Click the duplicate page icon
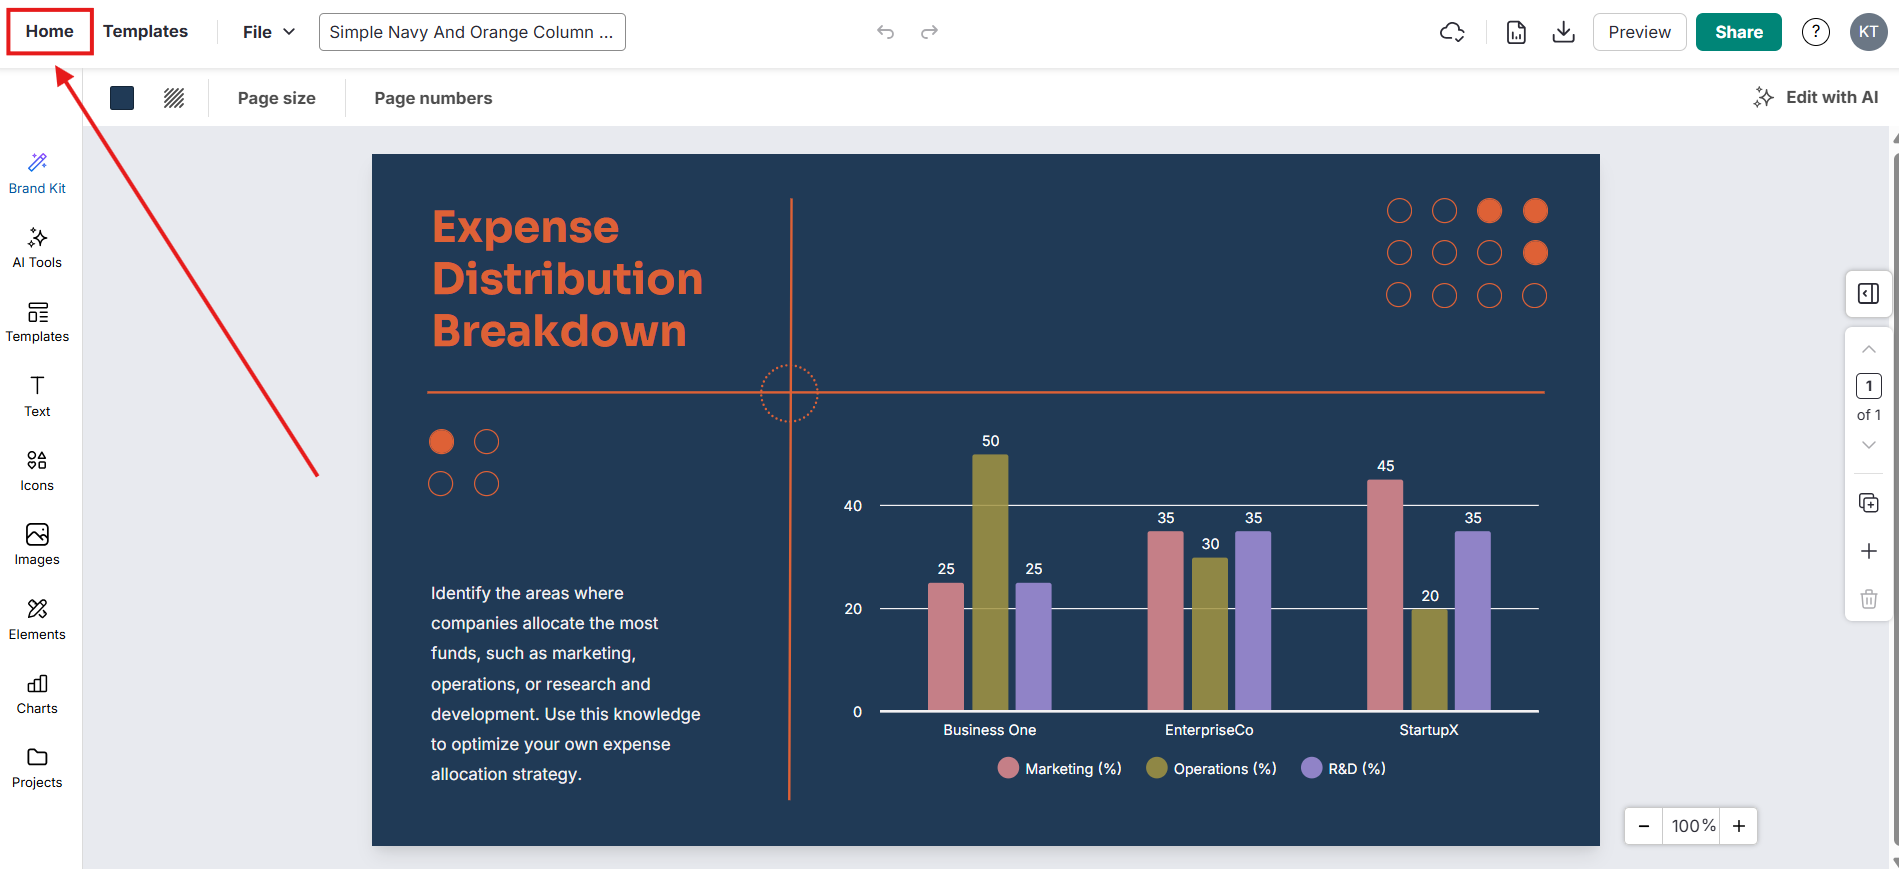The image size is (1899, 869). [1868, 503]
